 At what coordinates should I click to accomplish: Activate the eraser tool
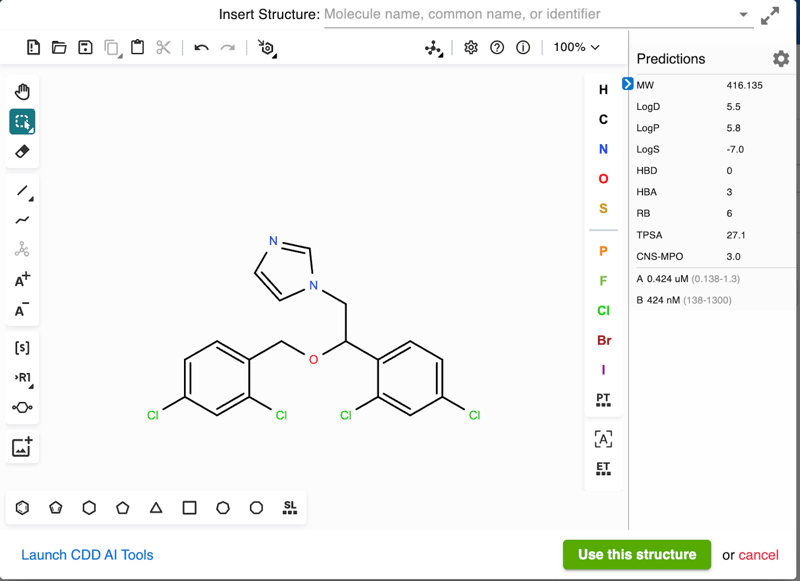[22, 152]
